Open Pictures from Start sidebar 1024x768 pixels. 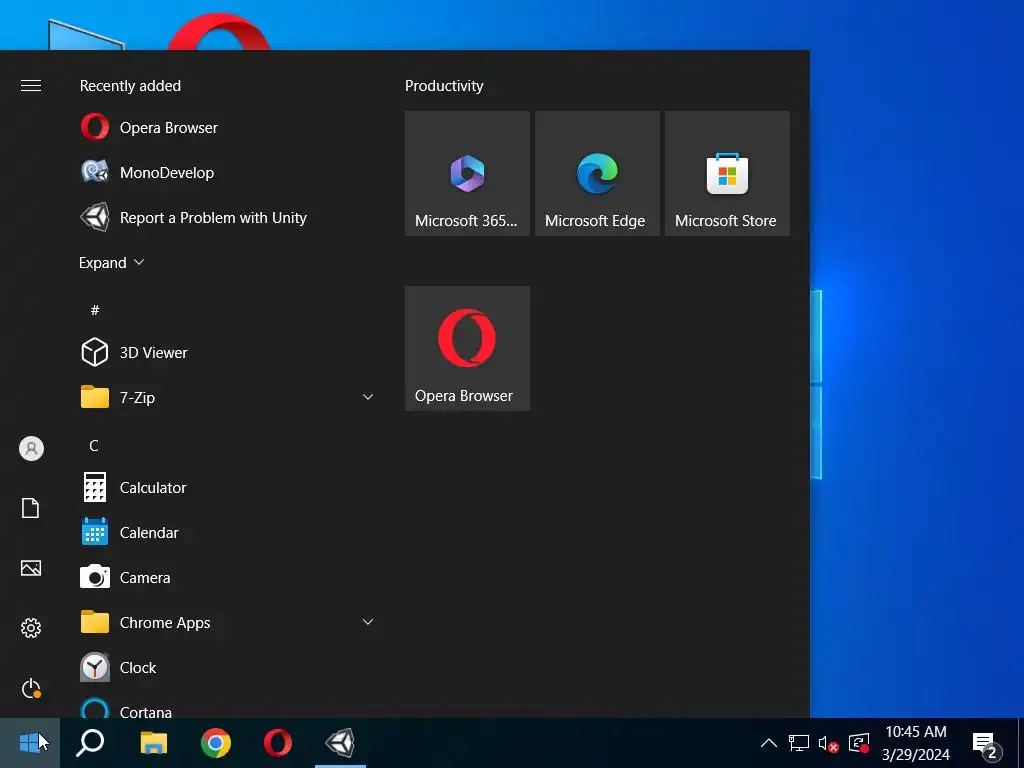pyautogui.click(x=31, y=568)
